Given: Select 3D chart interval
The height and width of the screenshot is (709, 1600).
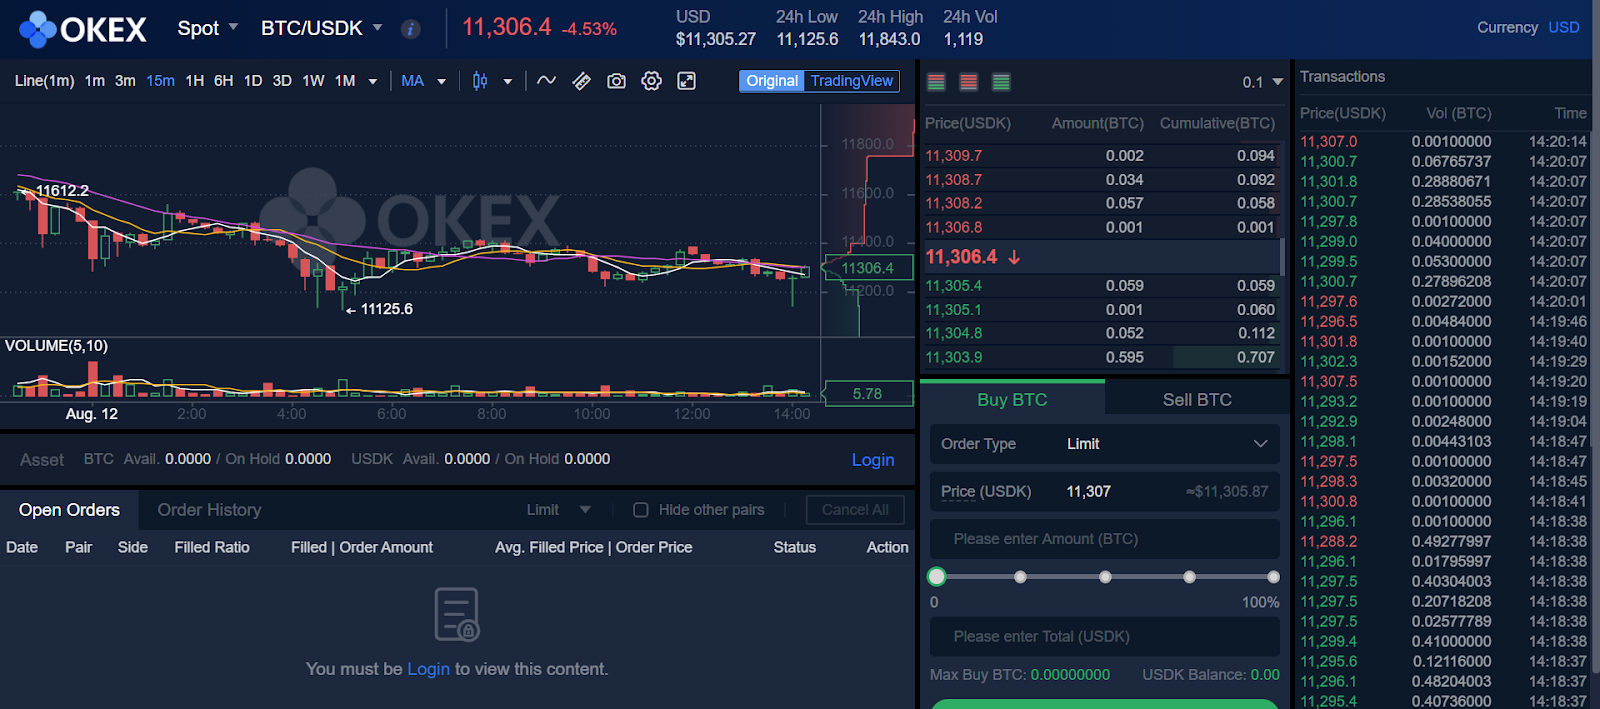Looking at the screenshot, I should pyautogui.click(x=282, y=81).
